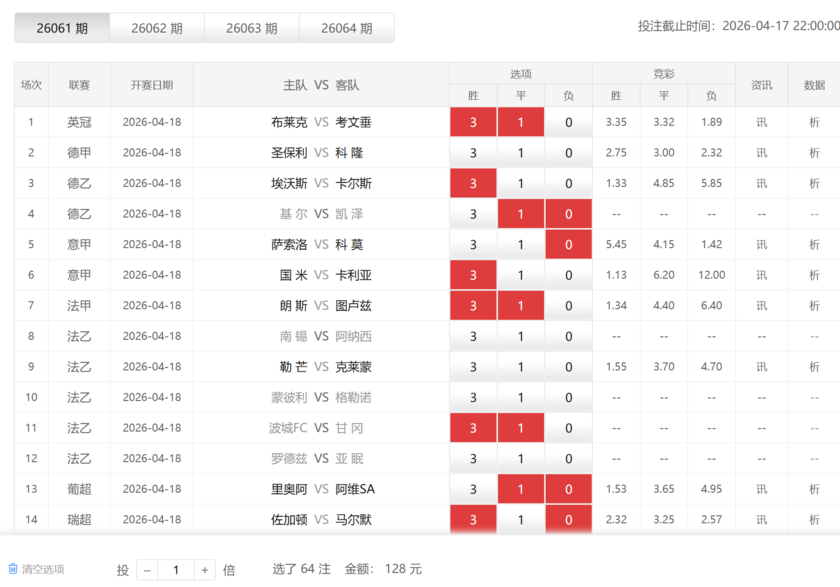Switch to the 26062期 tab
The height and width of the screenshot is (587, 840).
(155, 29)
